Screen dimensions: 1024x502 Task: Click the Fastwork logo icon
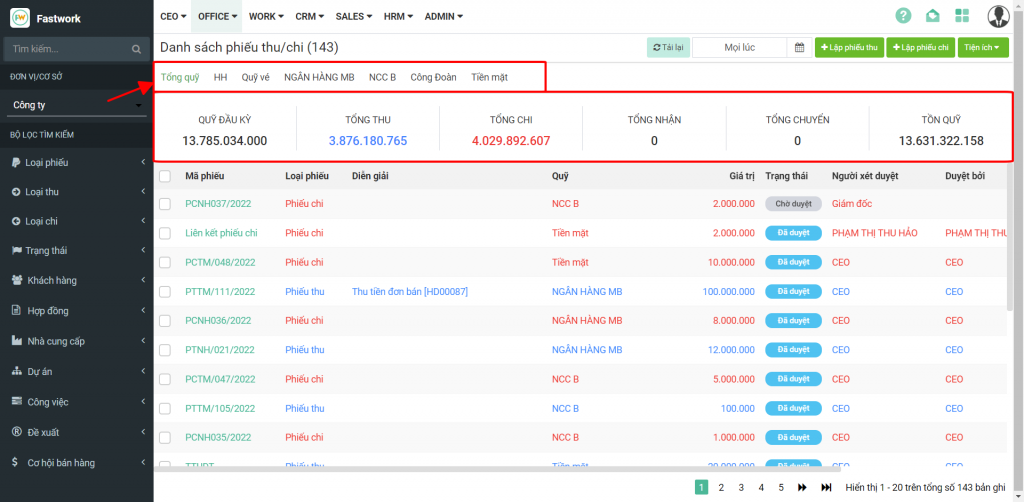(x=20, y=17)
